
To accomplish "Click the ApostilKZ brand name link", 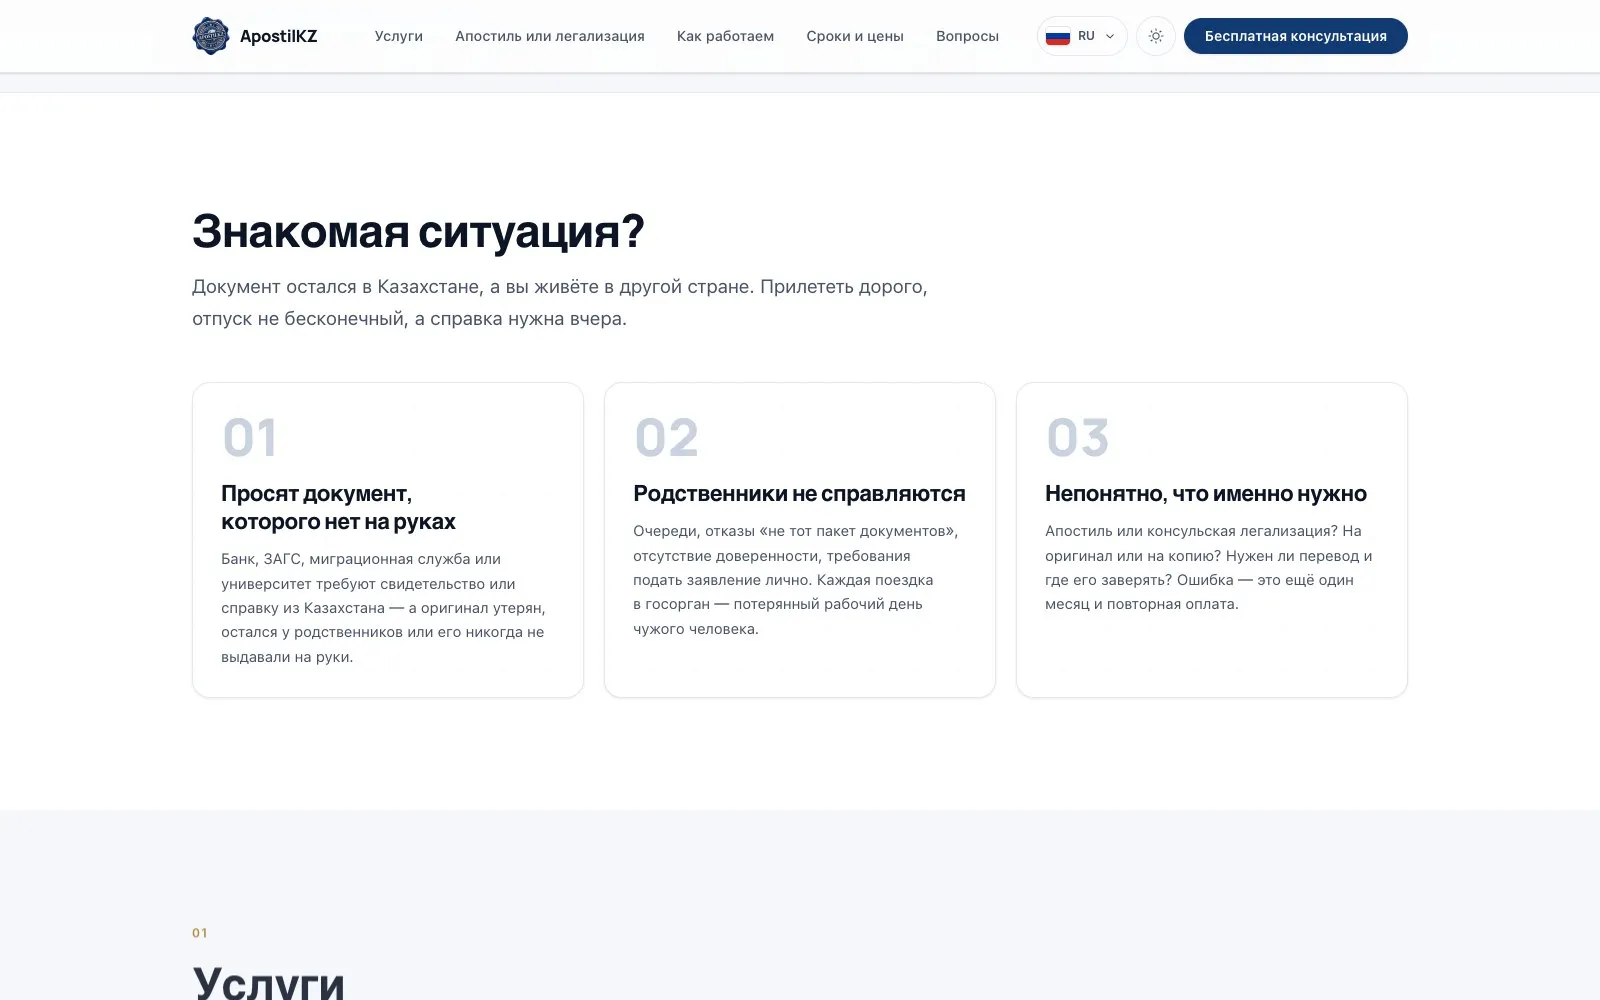I will point(279,36).
